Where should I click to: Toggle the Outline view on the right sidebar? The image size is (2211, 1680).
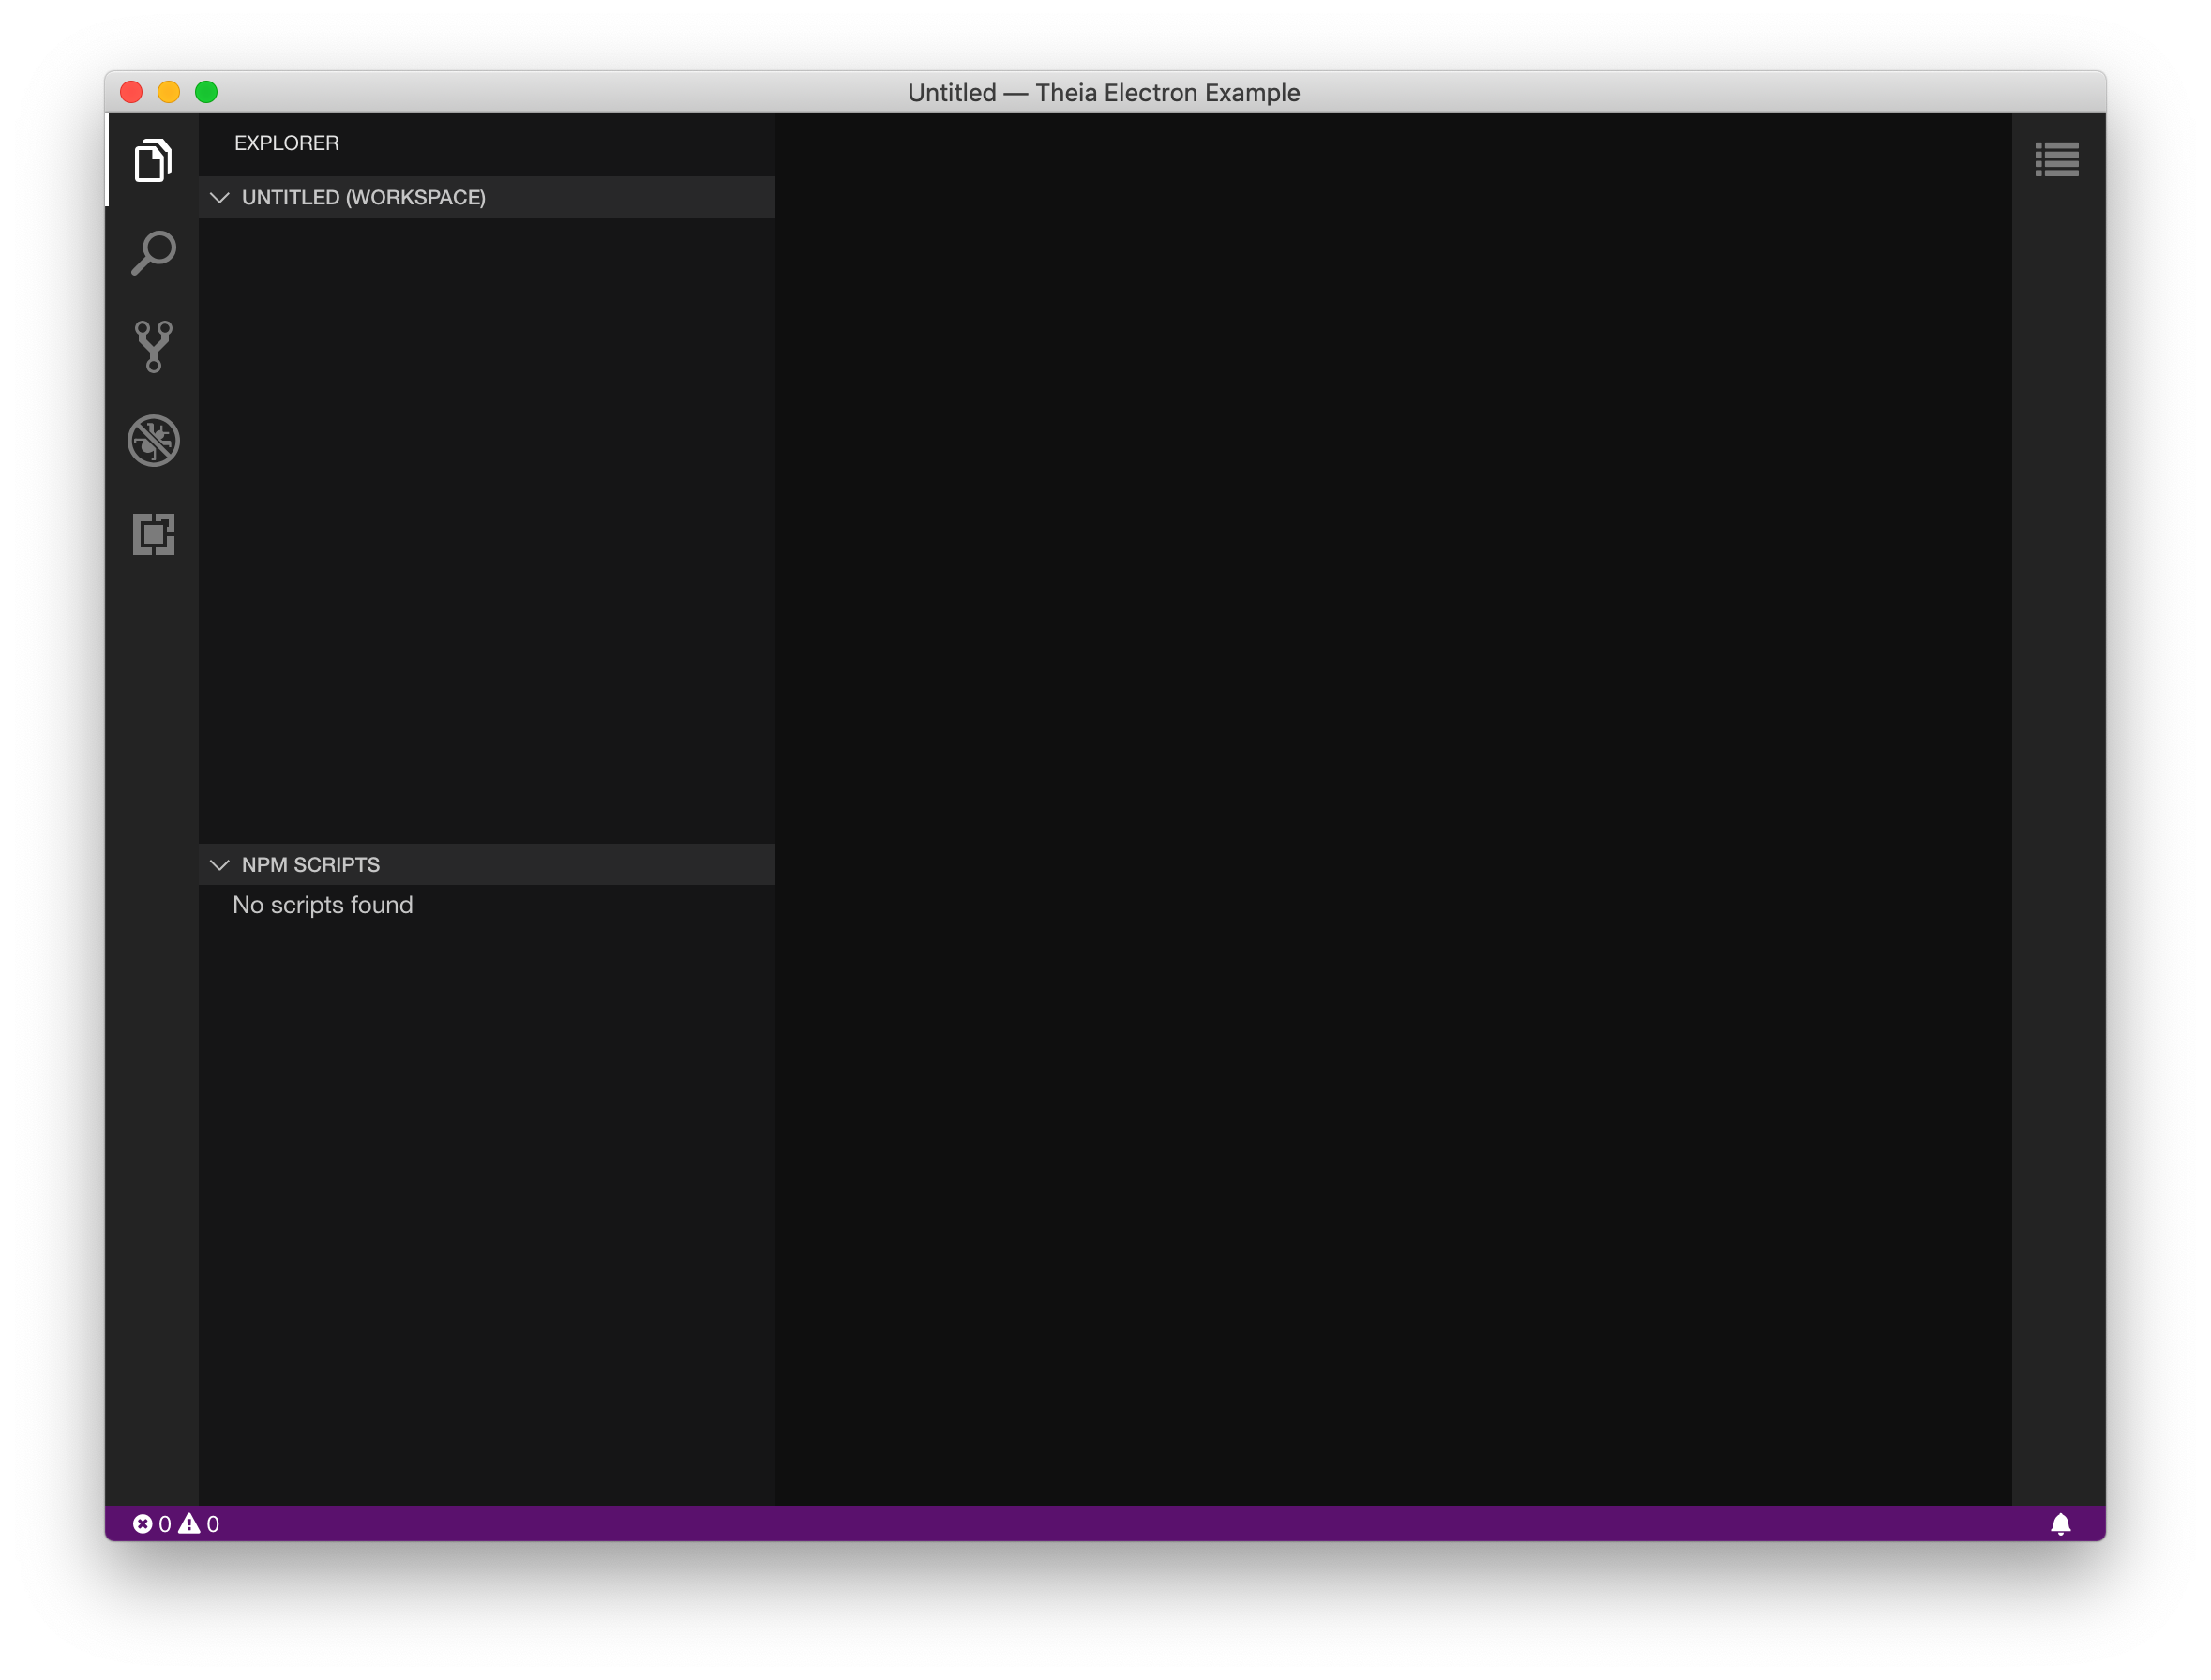coord(2057,159)
